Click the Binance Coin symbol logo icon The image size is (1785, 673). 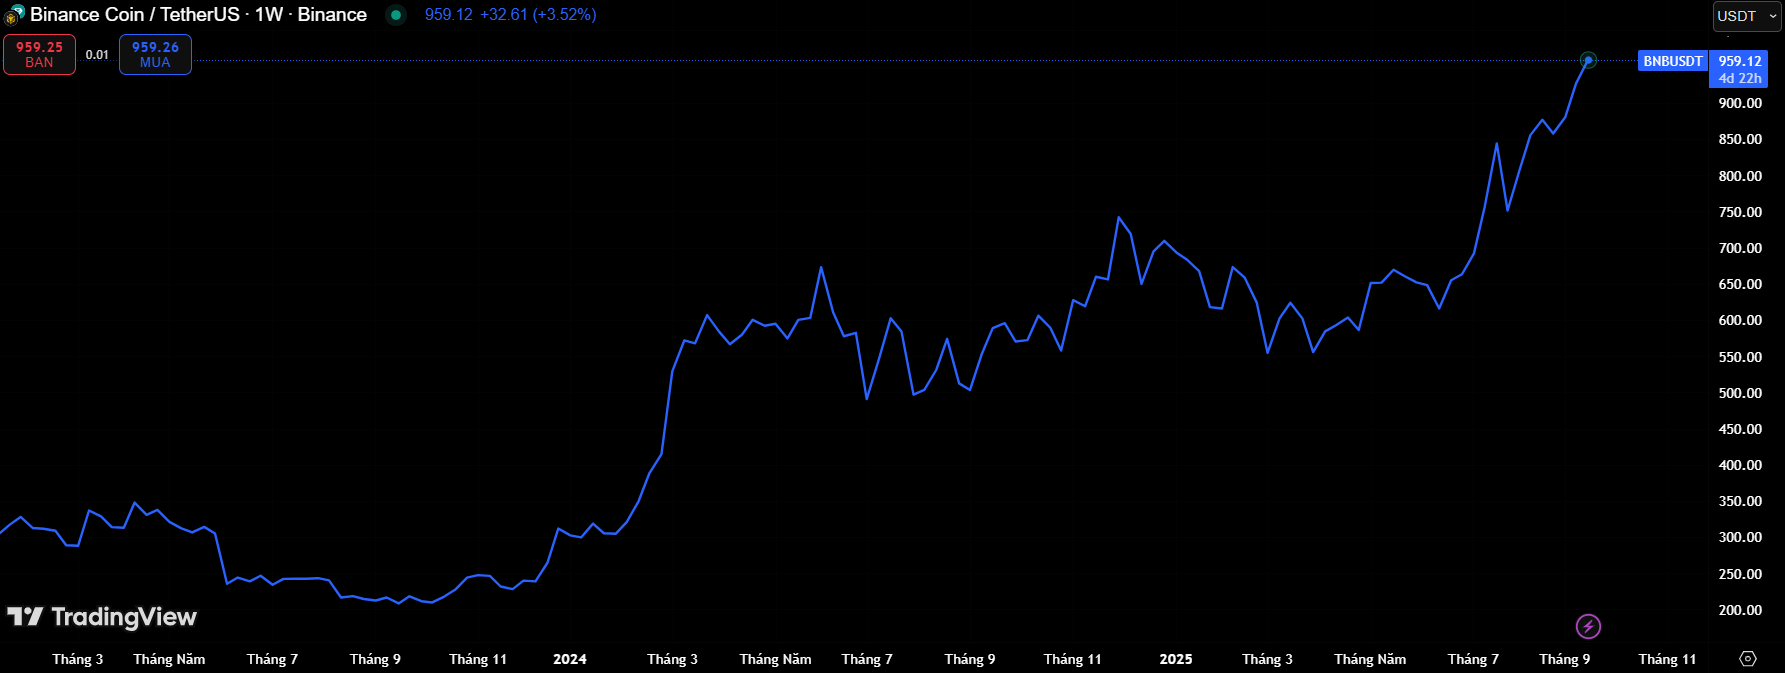click(14, 15)
